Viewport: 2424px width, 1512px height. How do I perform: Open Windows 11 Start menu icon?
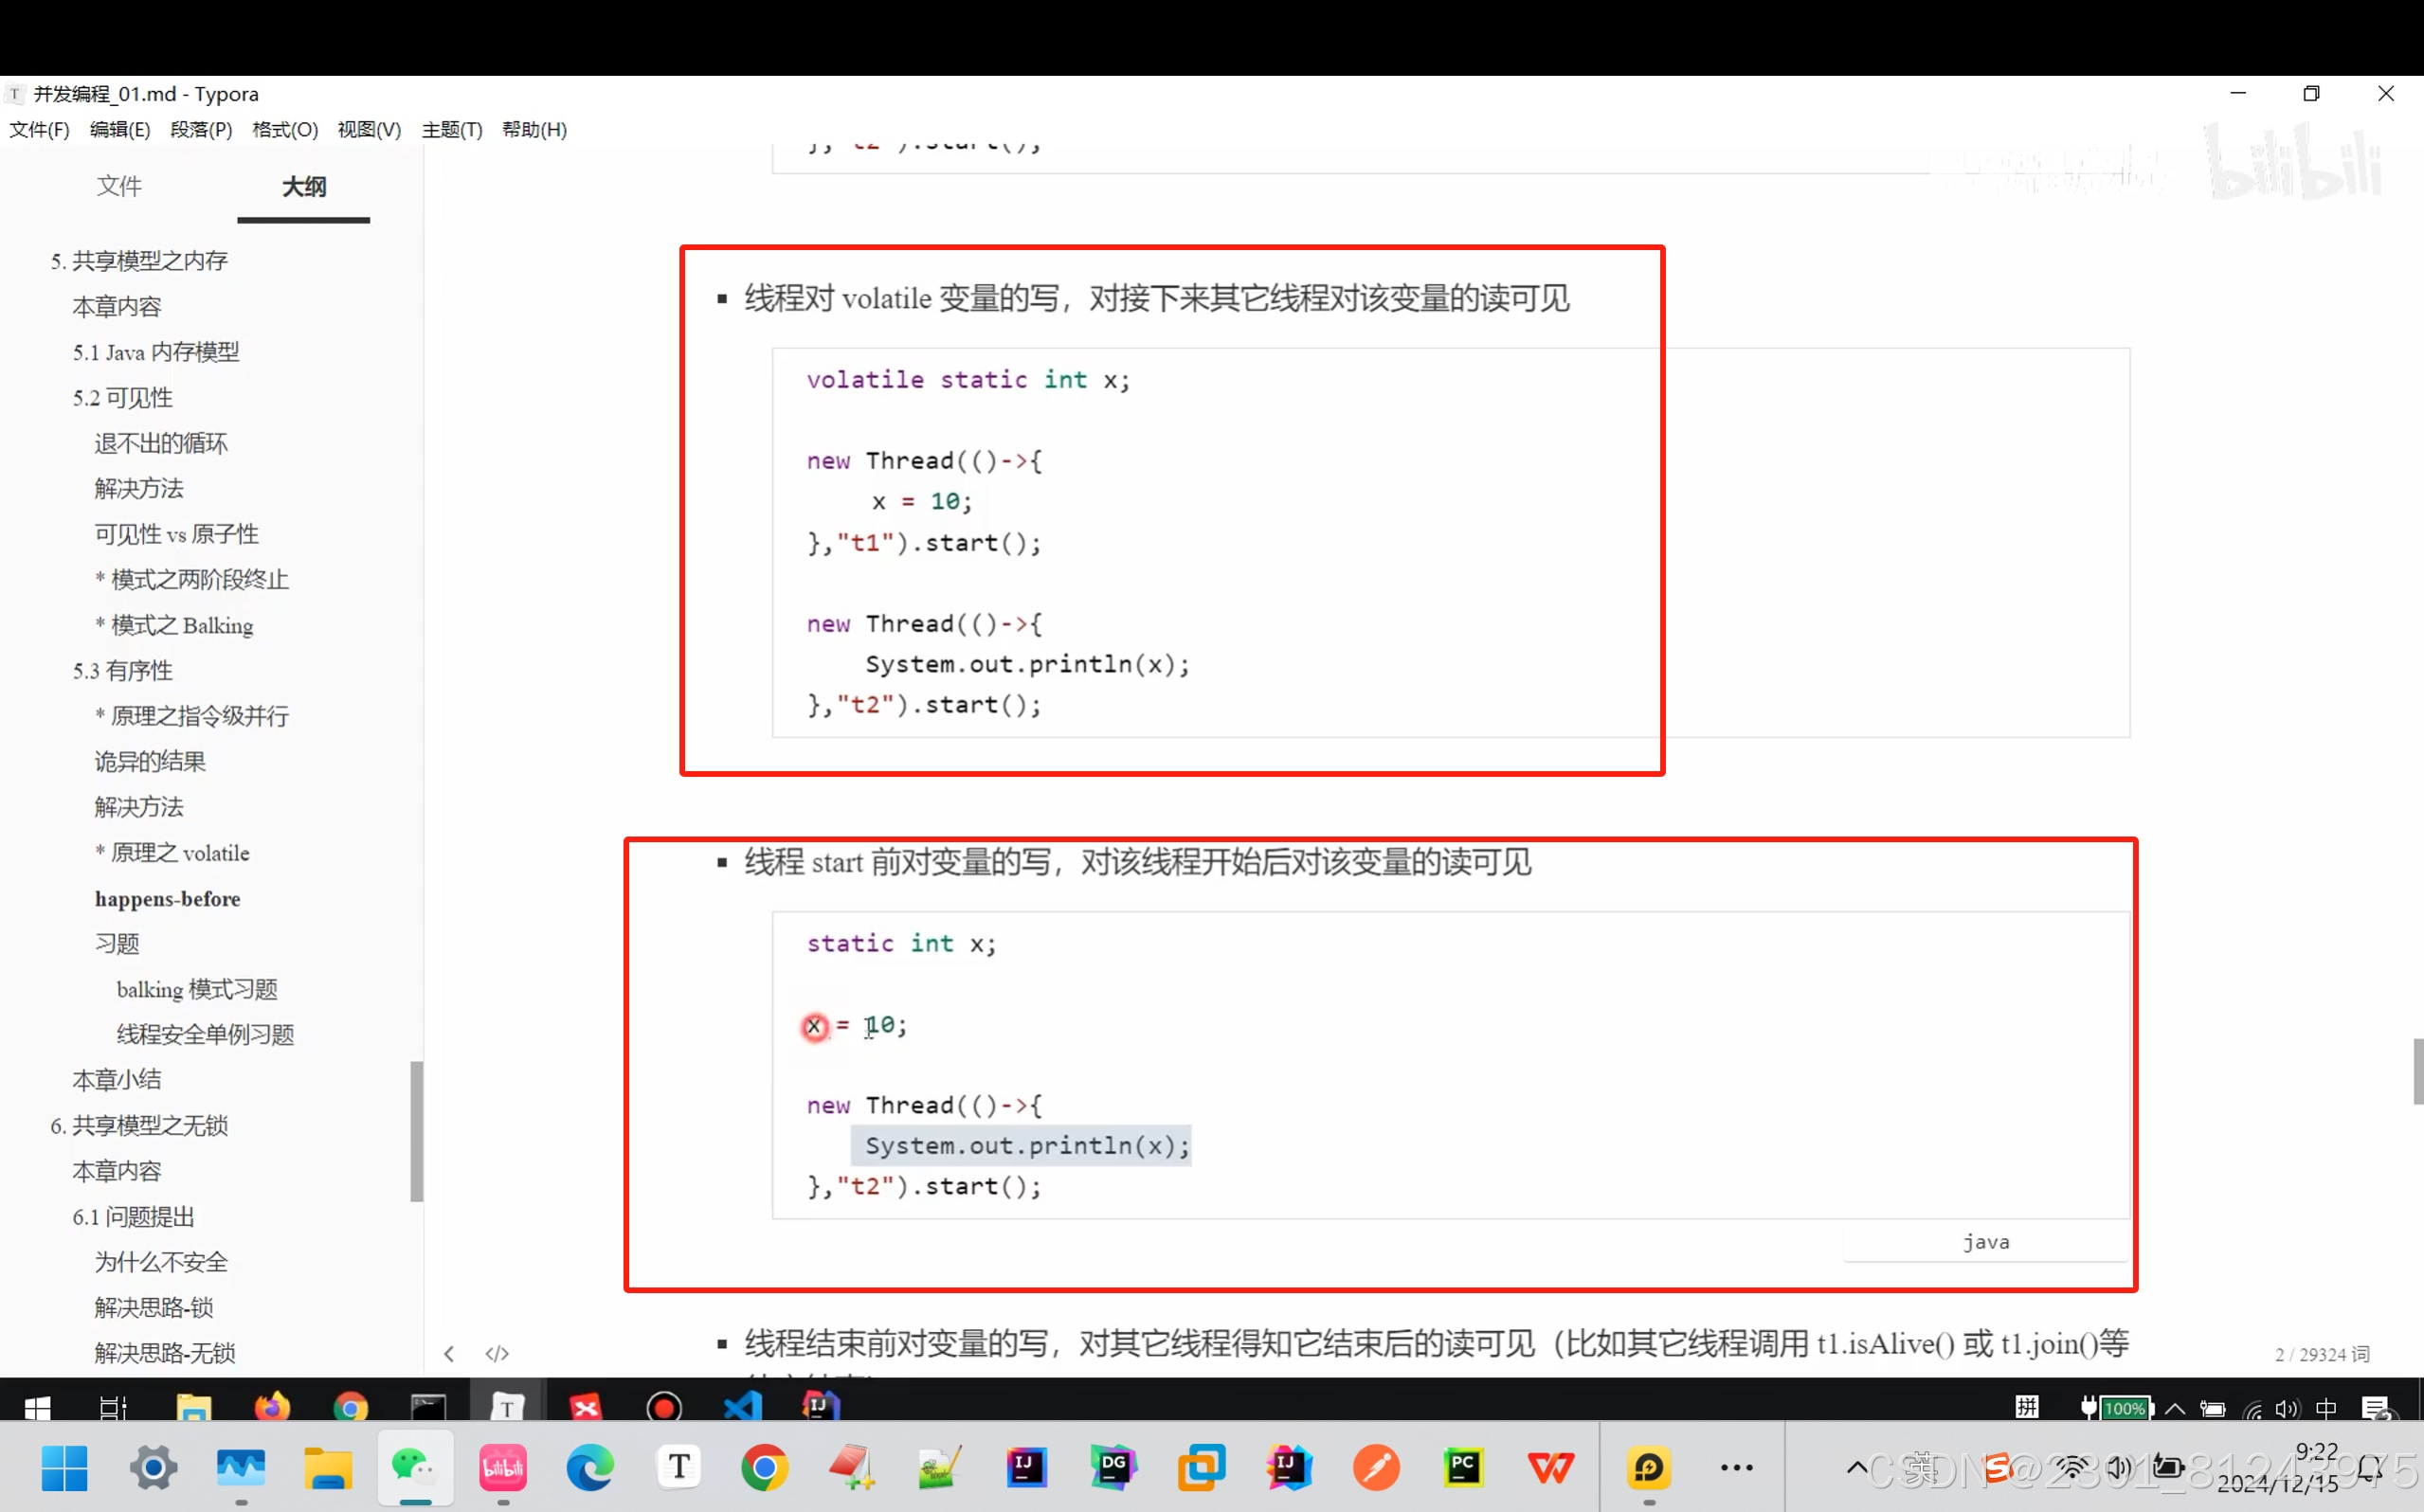pyautogui.click(x=65, y=1467)
